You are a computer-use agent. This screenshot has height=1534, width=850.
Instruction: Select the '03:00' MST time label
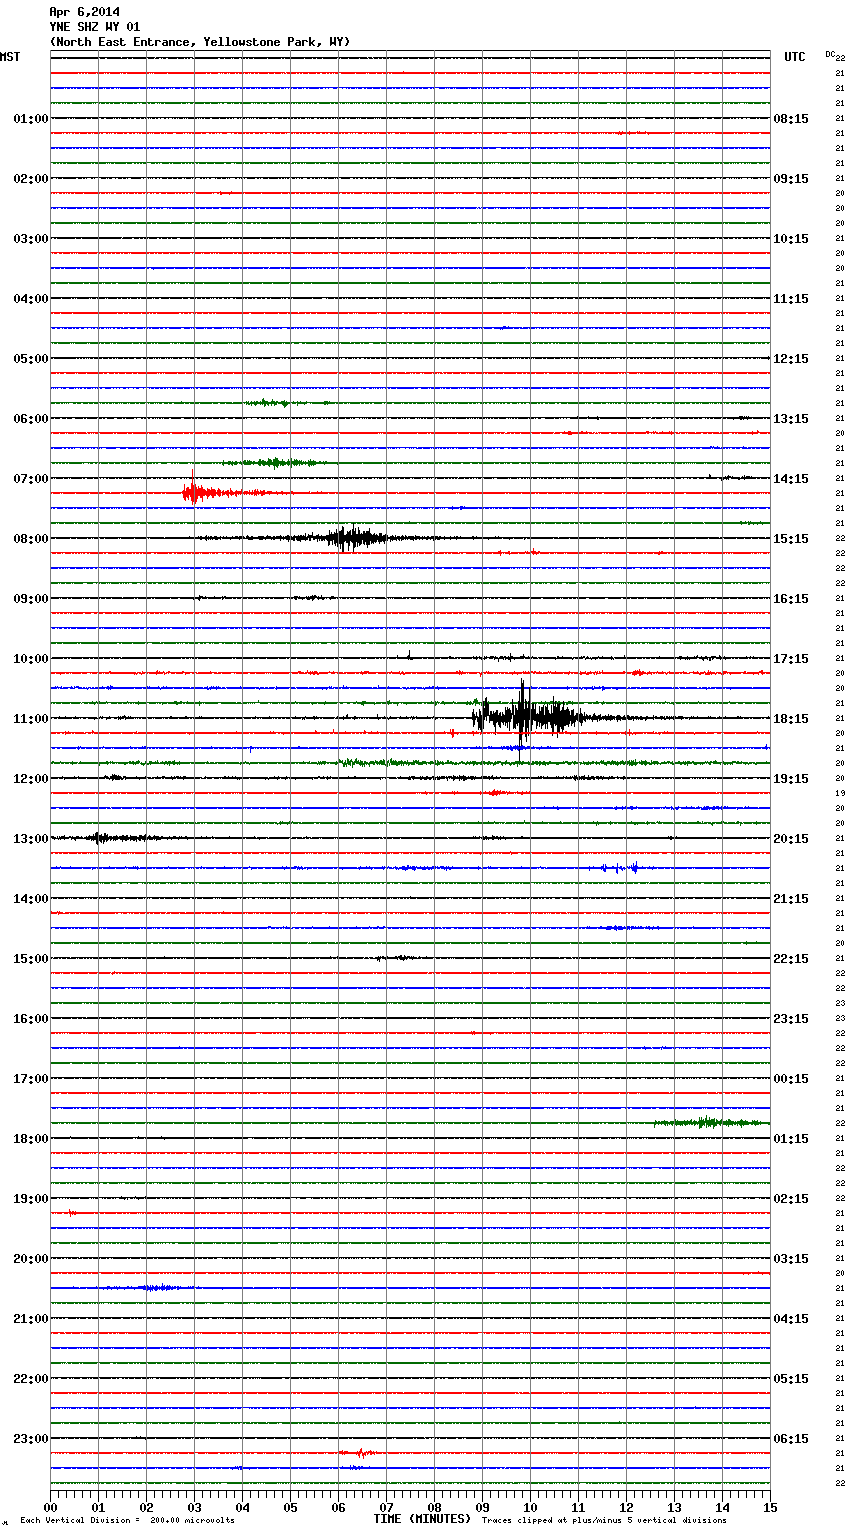click(x=31, y=239)
